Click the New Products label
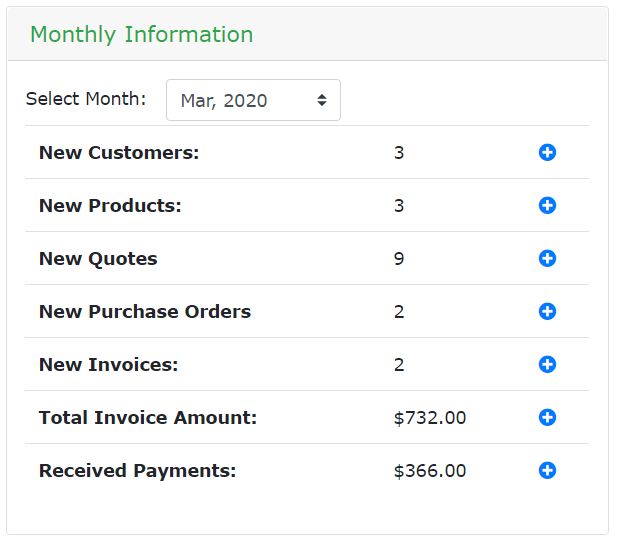Screen dimensions: 618x543 coord(110,206)
